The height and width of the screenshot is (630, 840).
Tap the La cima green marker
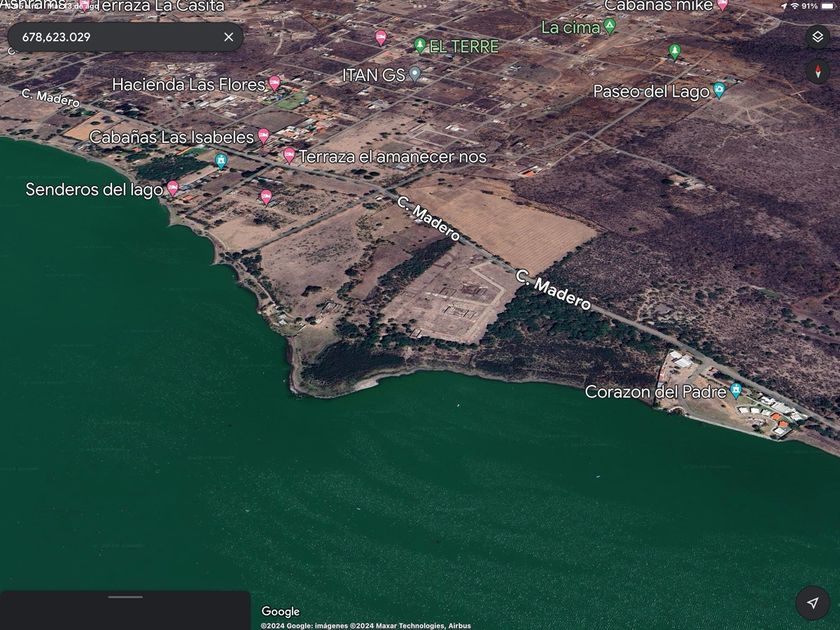pyautogui.click(x=609, y=26)
